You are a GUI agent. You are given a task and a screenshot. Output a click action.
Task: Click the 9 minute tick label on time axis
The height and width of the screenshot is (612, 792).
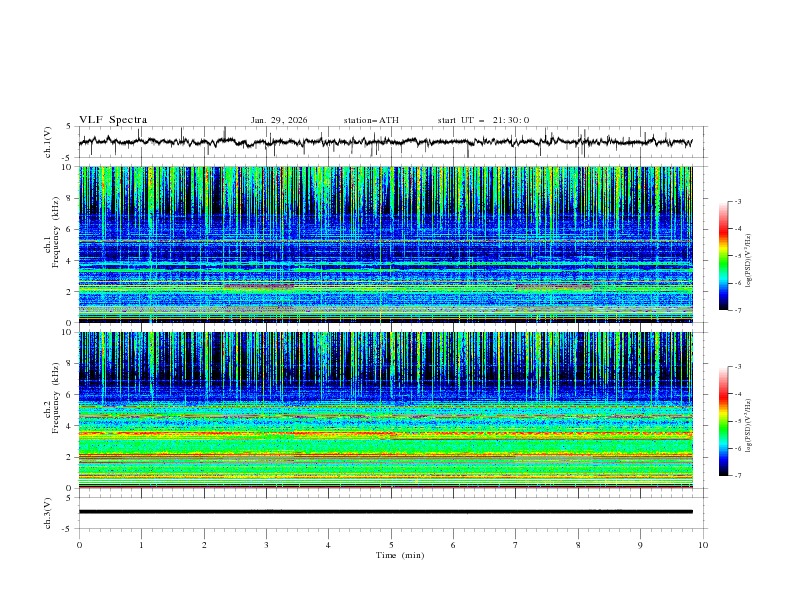pyautogui.click(x=641, y=545)
